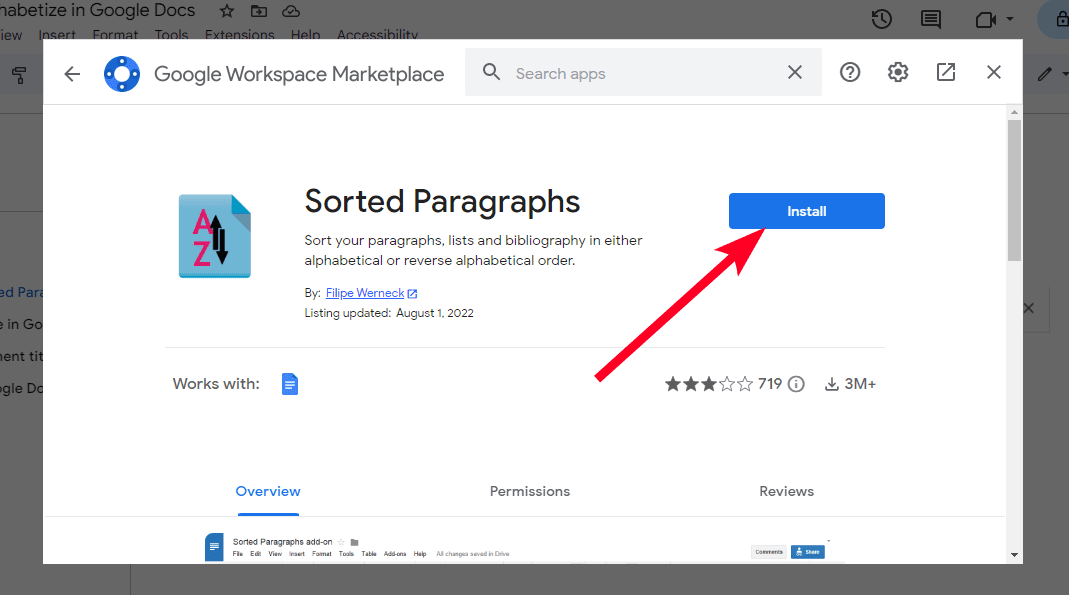The image size is (1069, 595).
Task: Open the listing in a new window
Action: (945, 72)
